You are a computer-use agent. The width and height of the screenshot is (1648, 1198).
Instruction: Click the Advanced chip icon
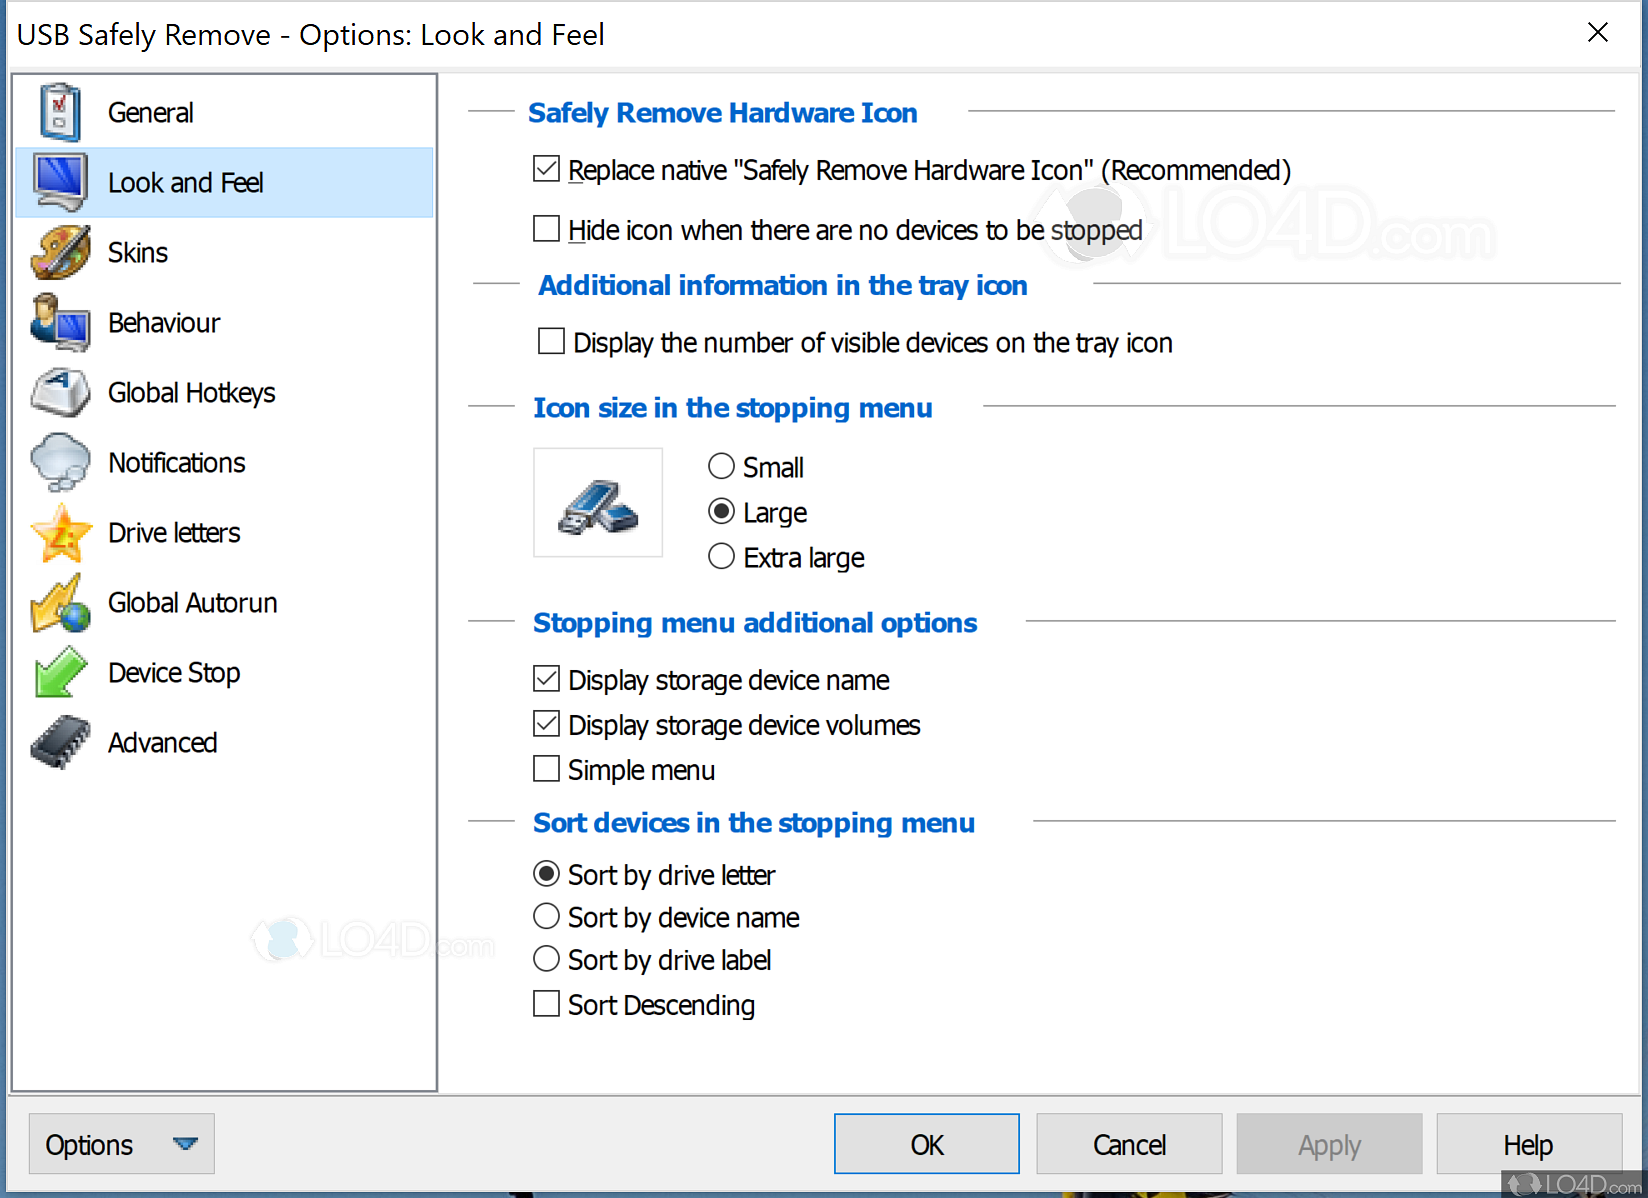(60, 742)
